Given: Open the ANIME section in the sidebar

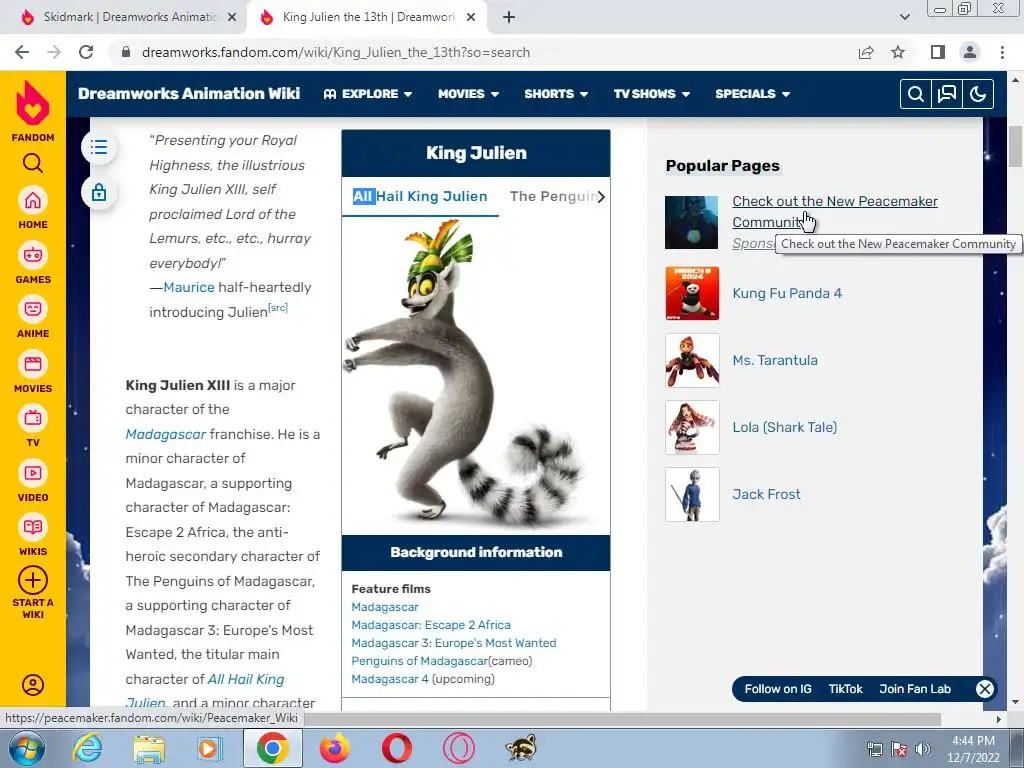Looking at the screenshot, I should 33,317.
